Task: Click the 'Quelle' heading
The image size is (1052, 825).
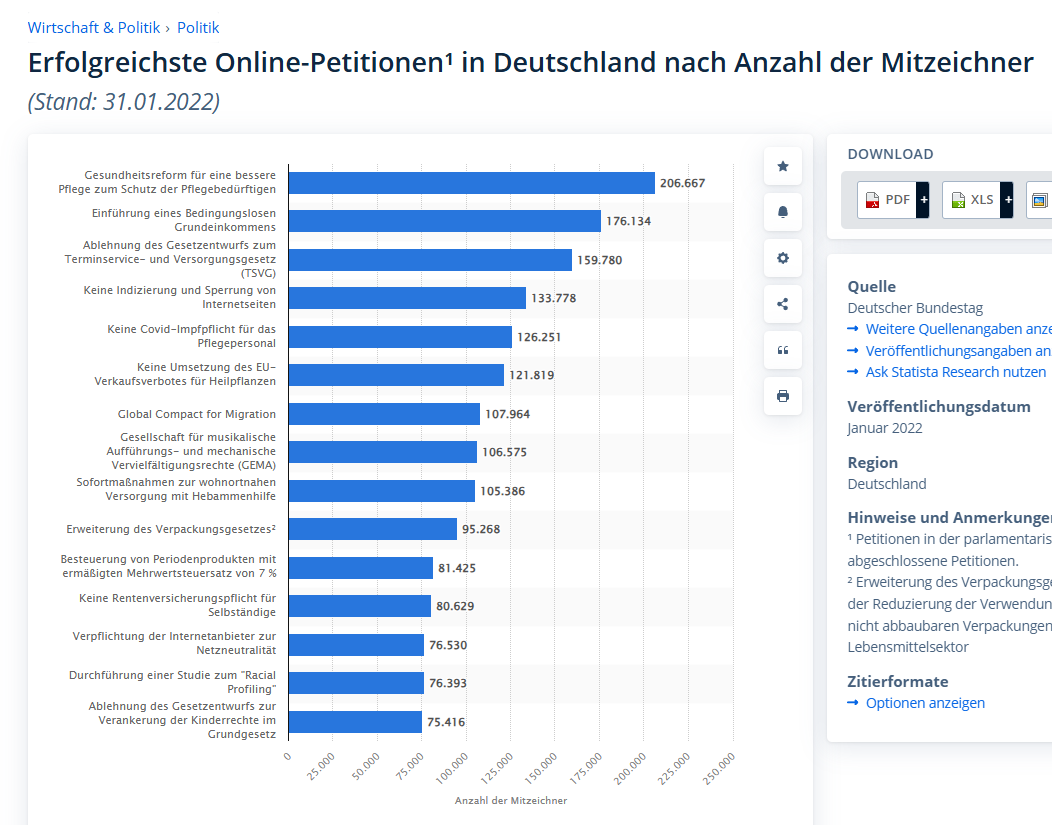Action: click(x=872, y=286)
